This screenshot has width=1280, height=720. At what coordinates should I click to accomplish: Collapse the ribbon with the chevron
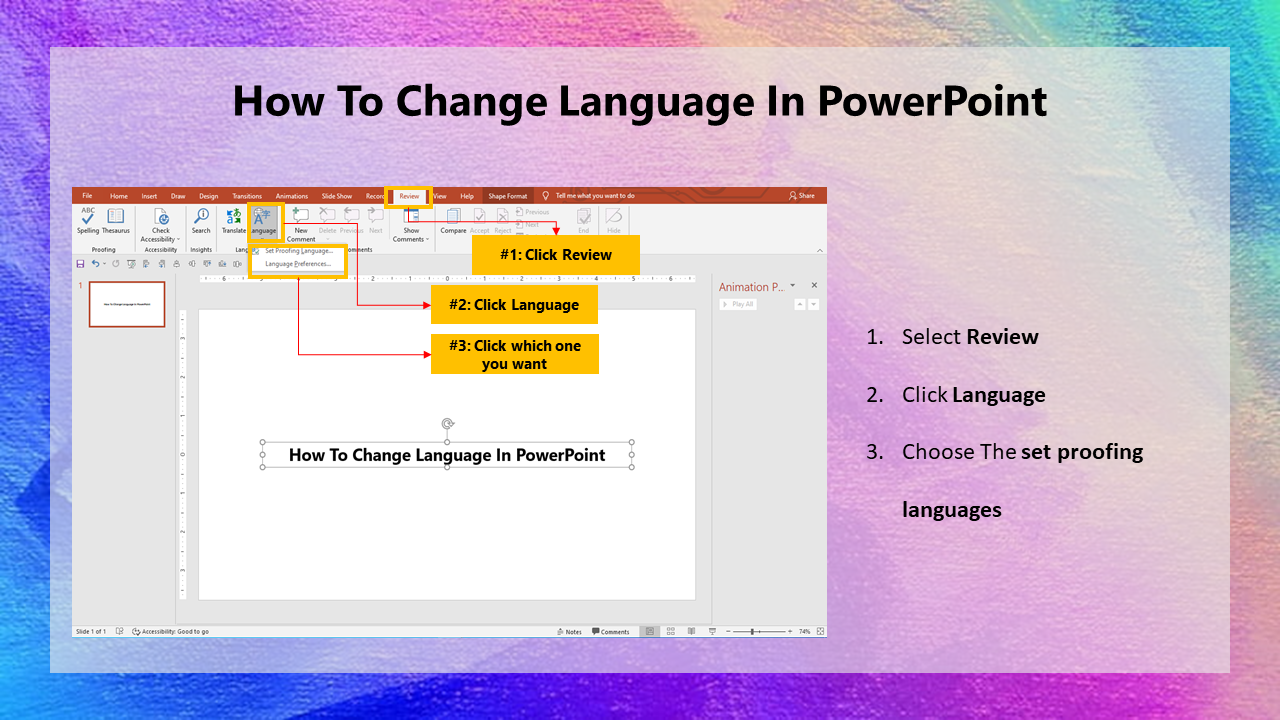pyautogui.click(x=820, y=251)
